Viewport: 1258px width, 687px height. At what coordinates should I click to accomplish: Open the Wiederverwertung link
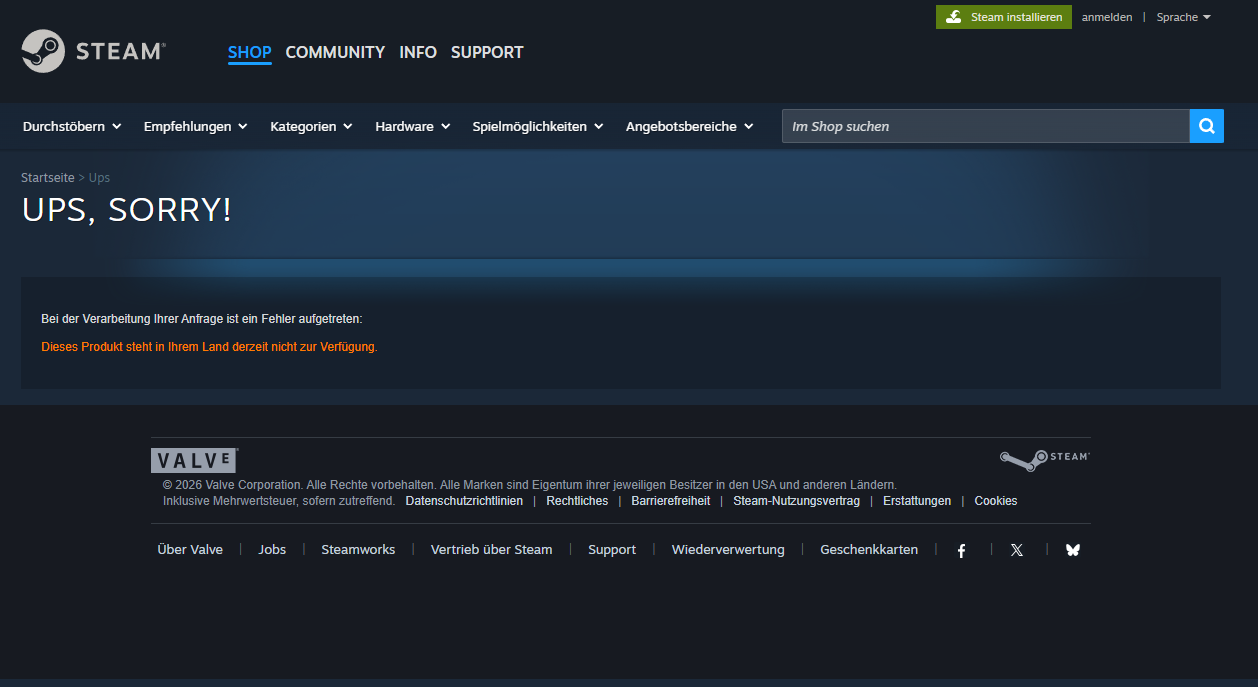pos(728,550)
